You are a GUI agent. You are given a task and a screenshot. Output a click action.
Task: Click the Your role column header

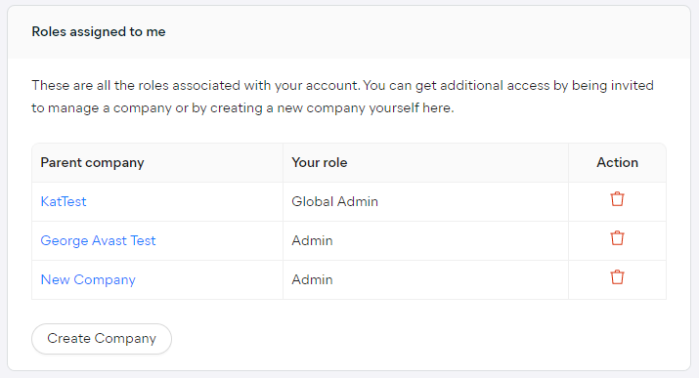point(319,163)
